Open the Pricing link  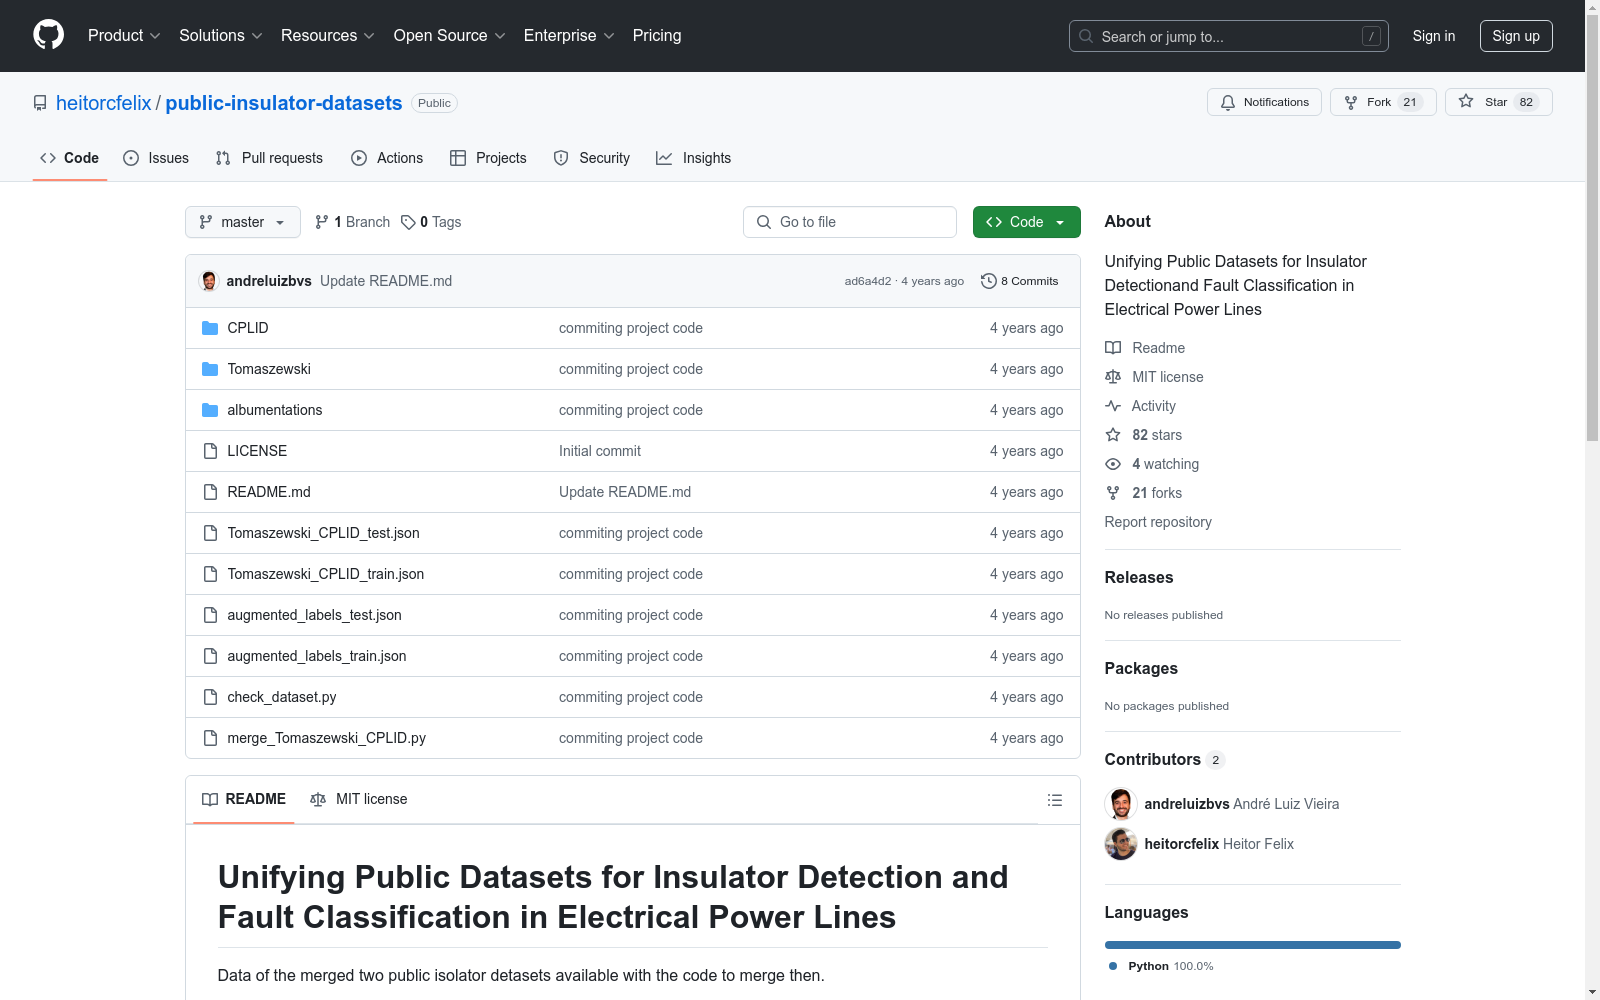point(657,35)
